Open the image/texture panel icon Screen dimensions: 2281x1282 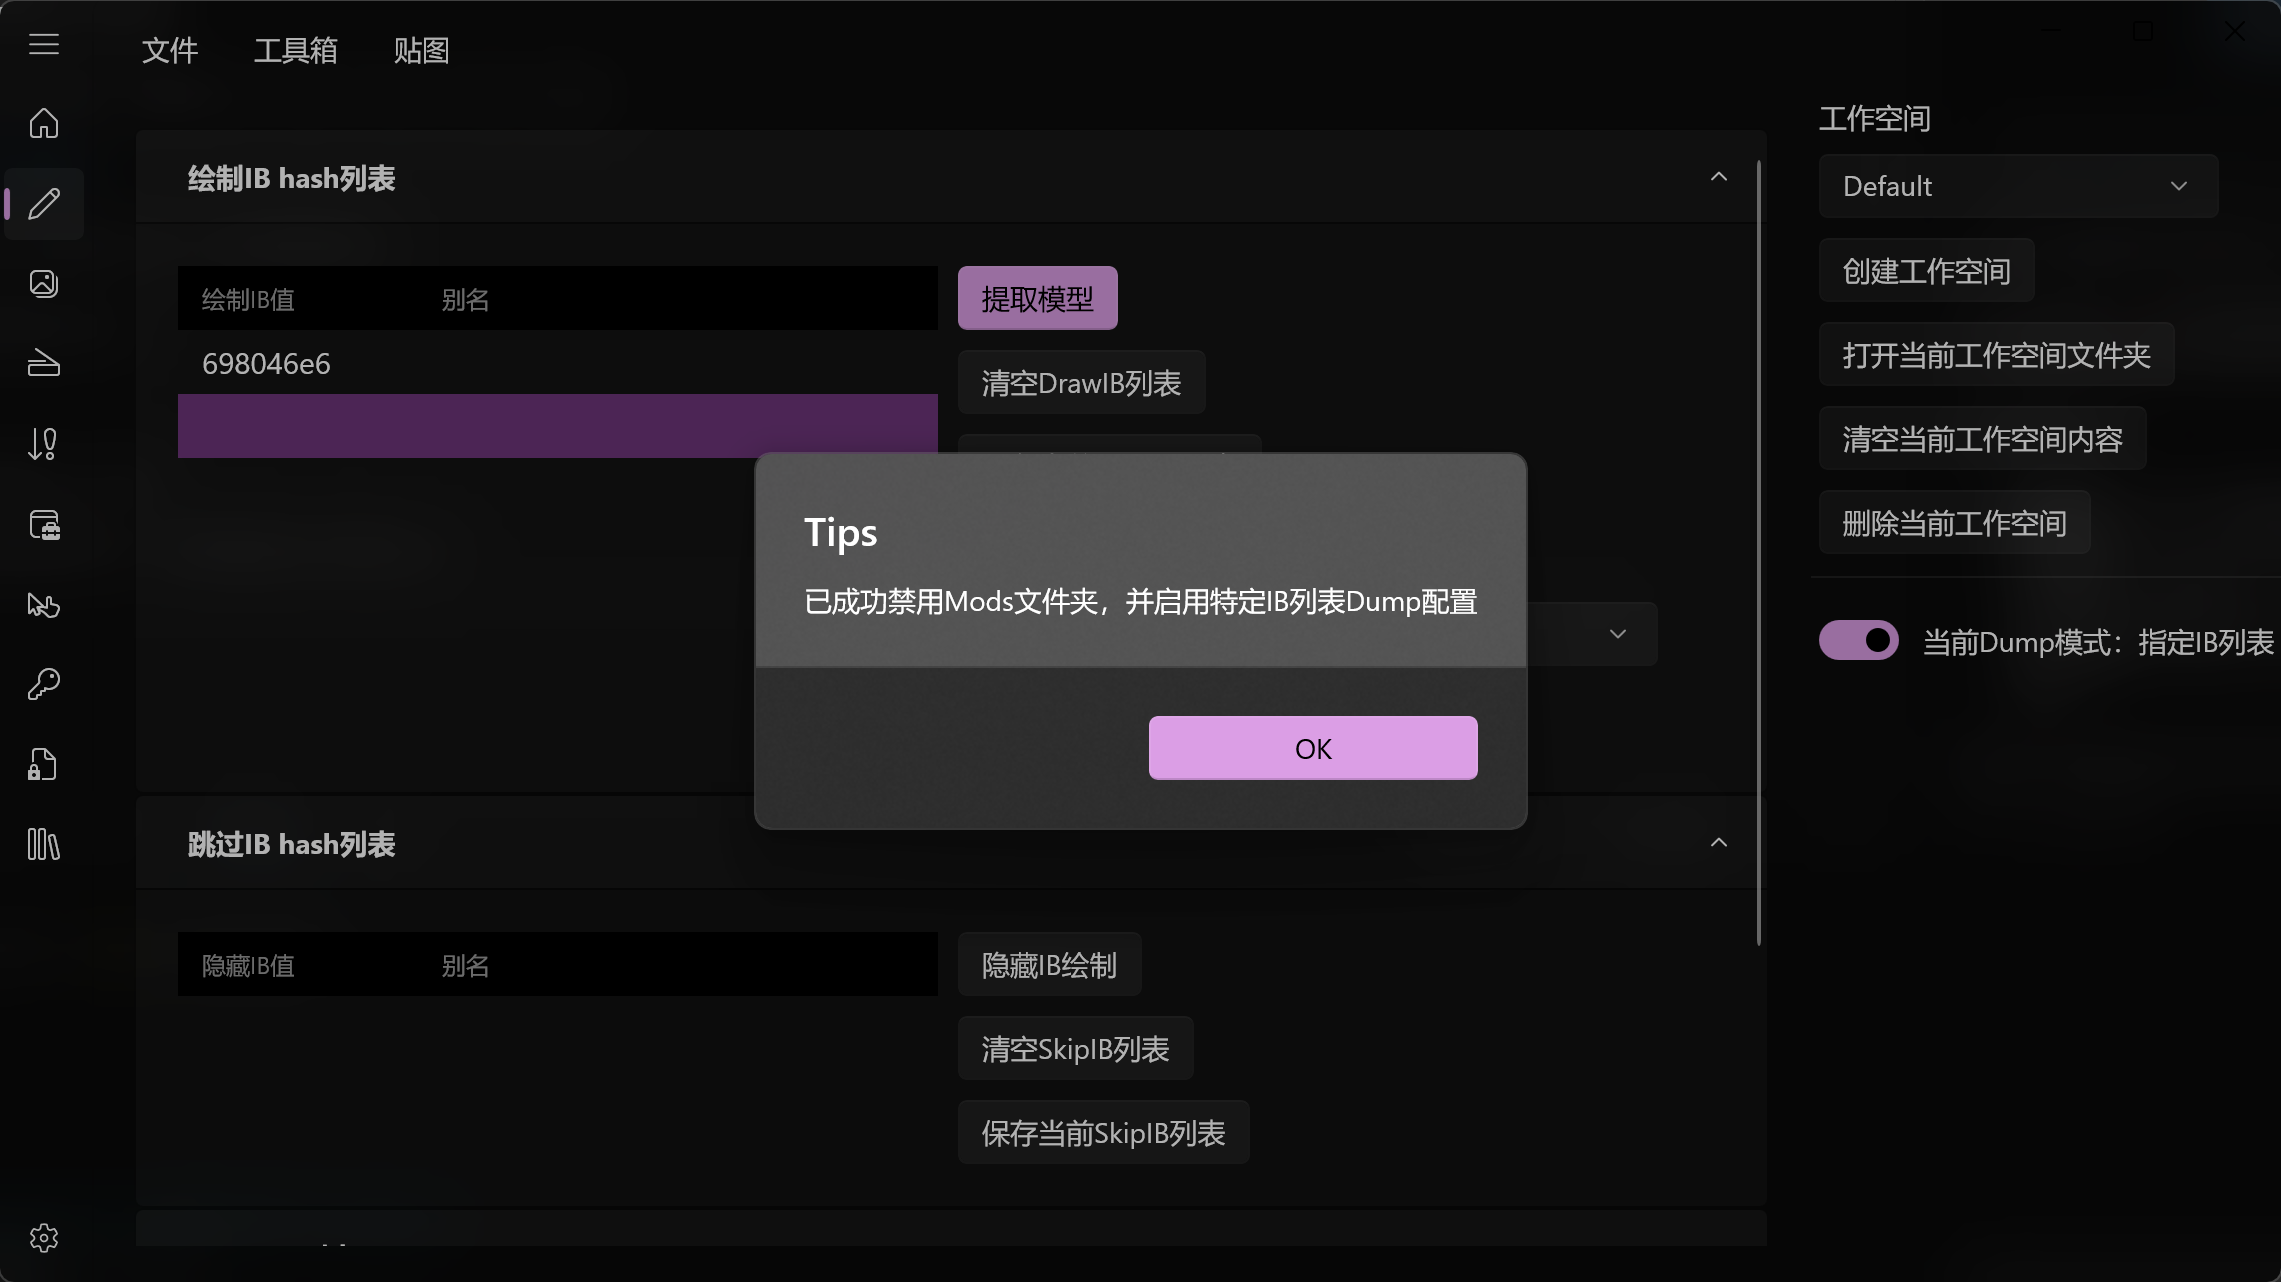[43, 283]
